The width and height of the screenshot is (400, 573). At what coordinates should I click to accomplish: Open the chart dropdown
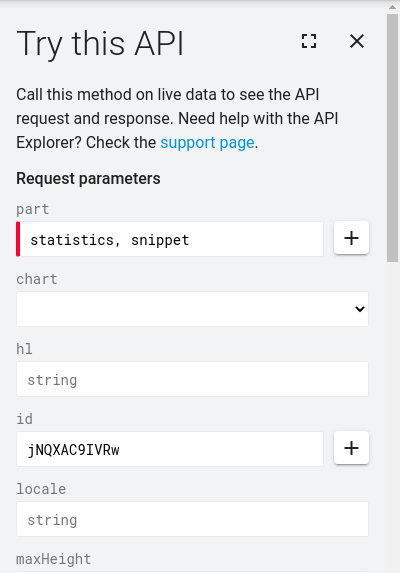click(x=193, y=309)
